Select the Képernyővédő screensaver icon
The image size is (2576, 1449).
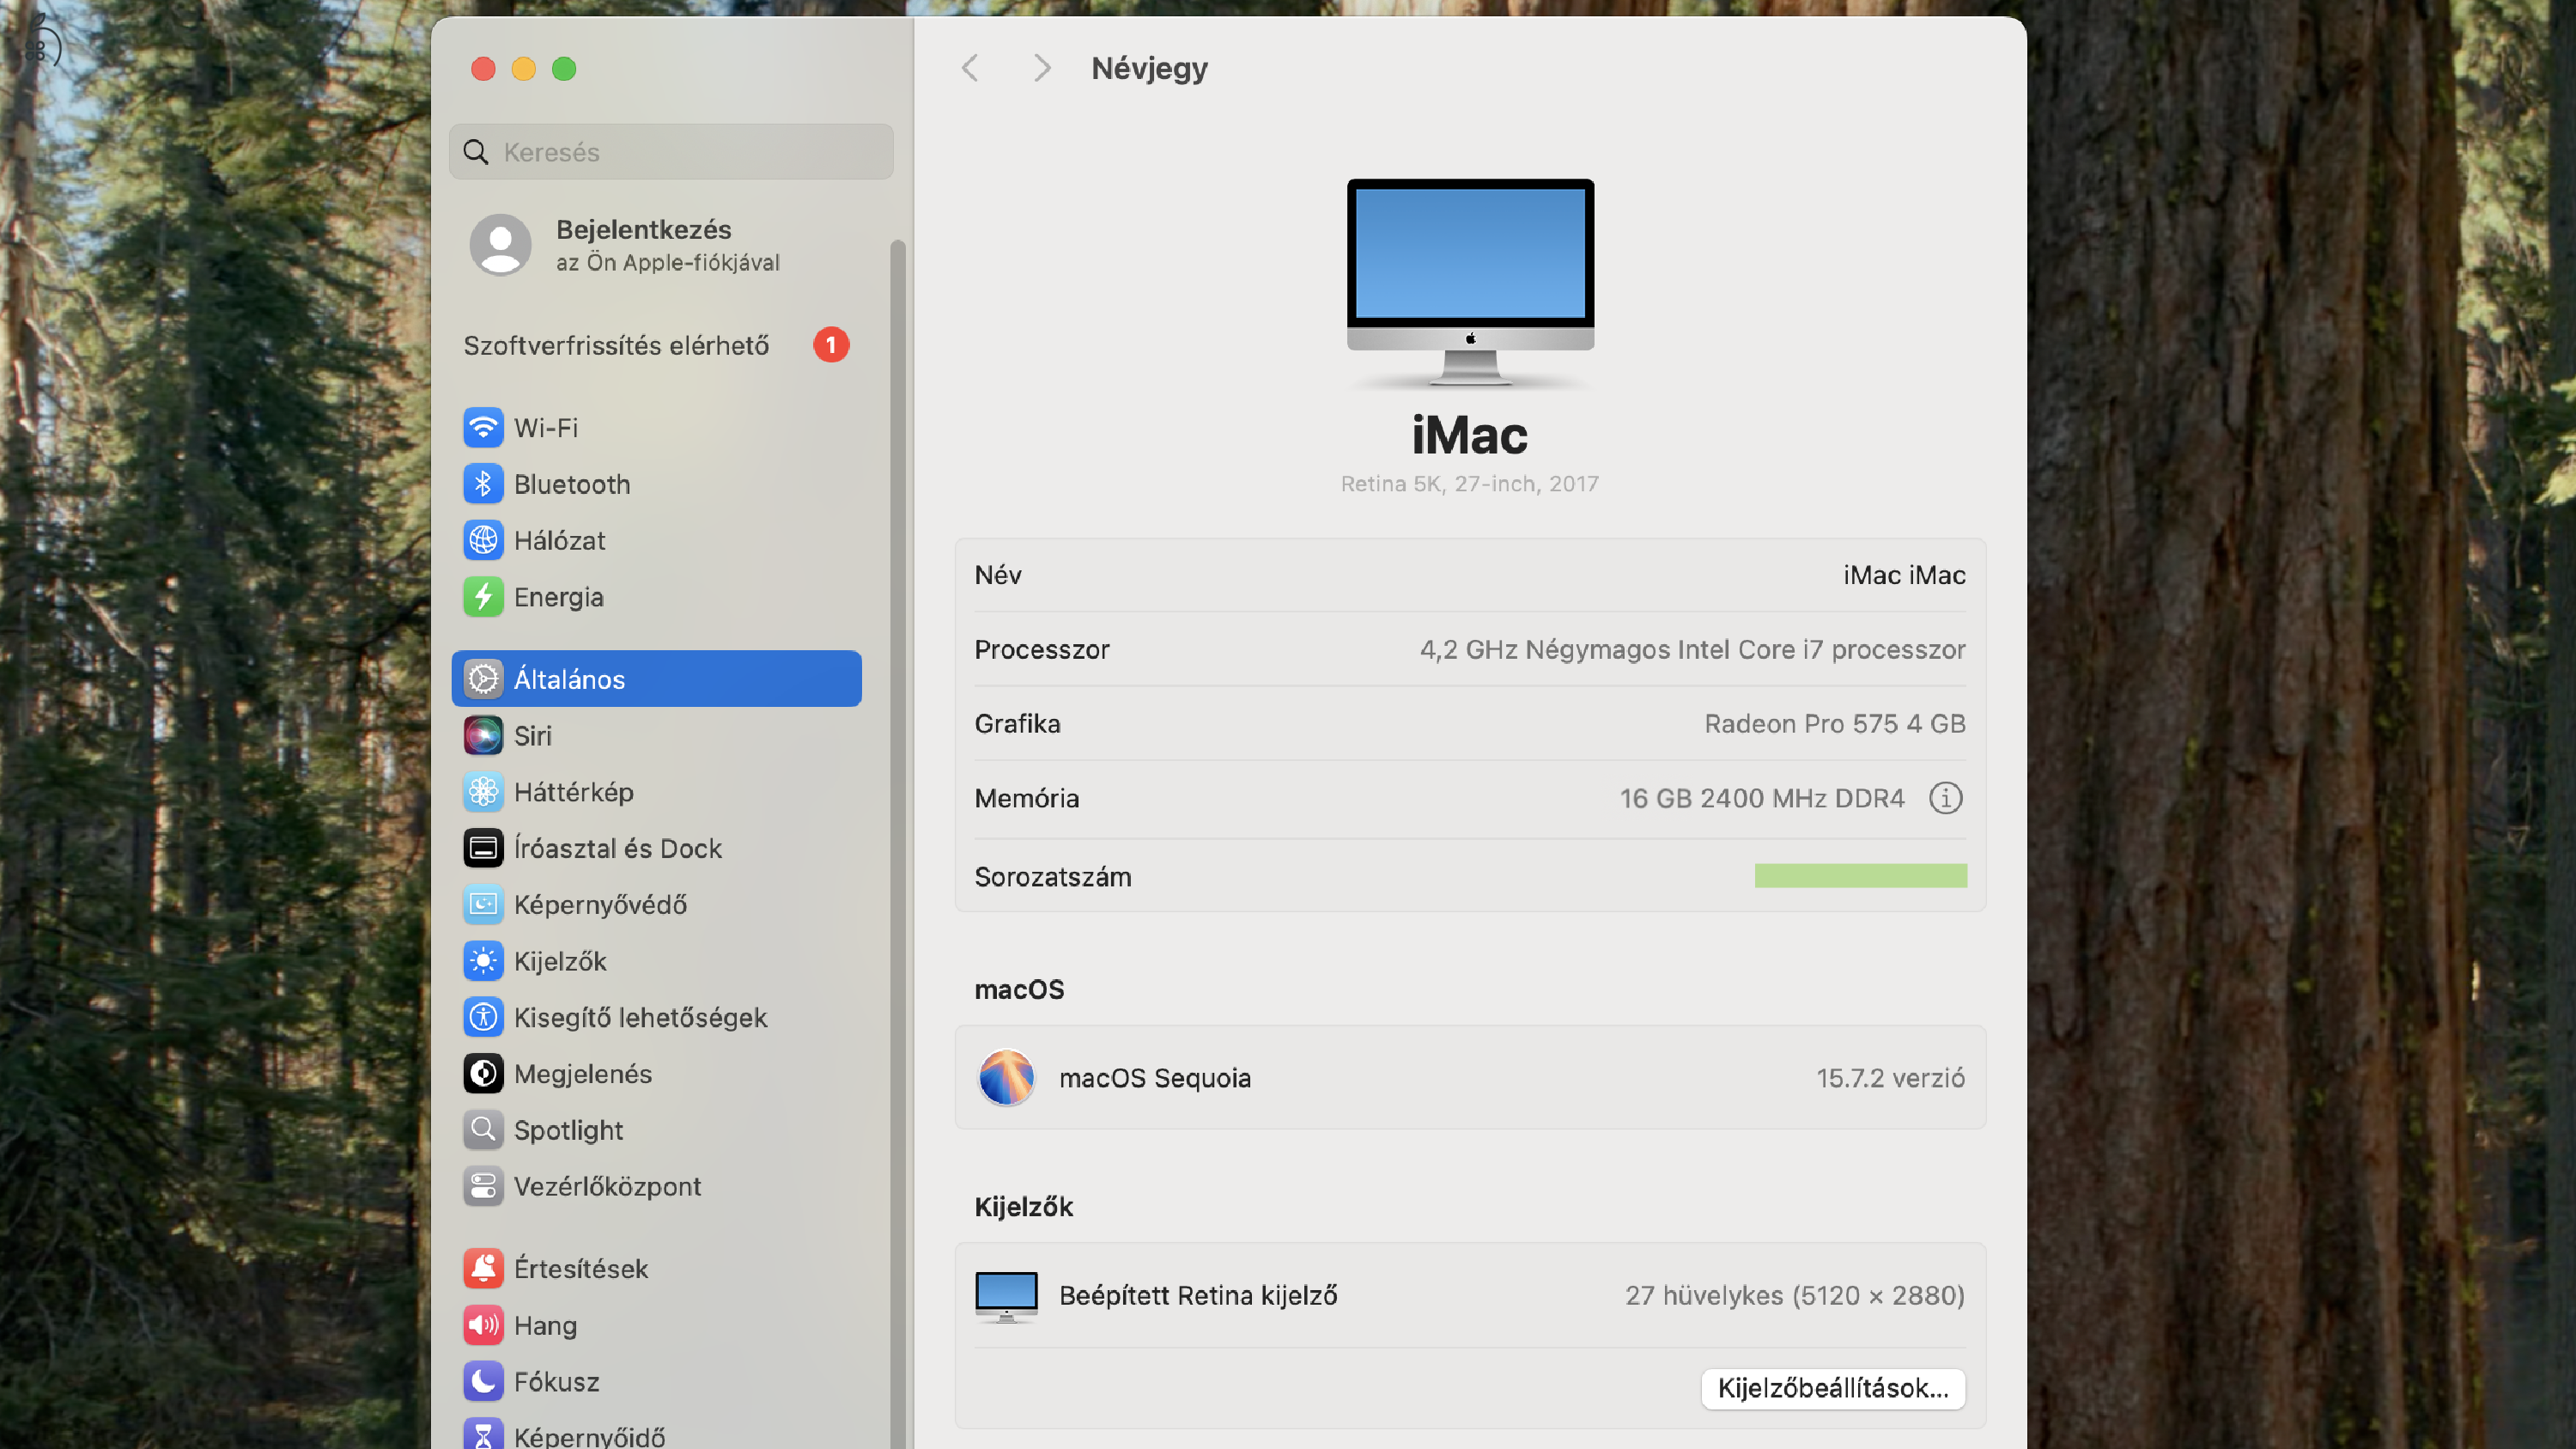484,904
